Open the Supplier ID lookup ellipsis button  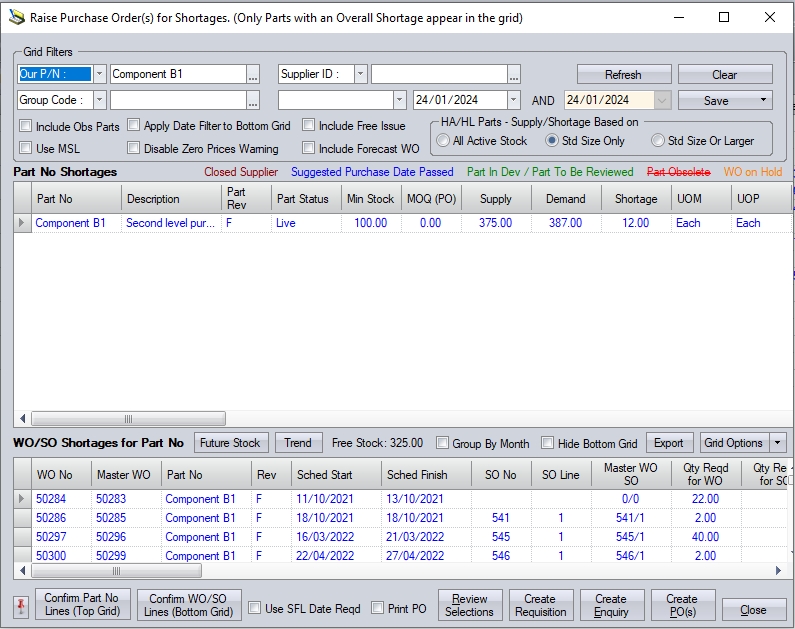pos(514,74)
